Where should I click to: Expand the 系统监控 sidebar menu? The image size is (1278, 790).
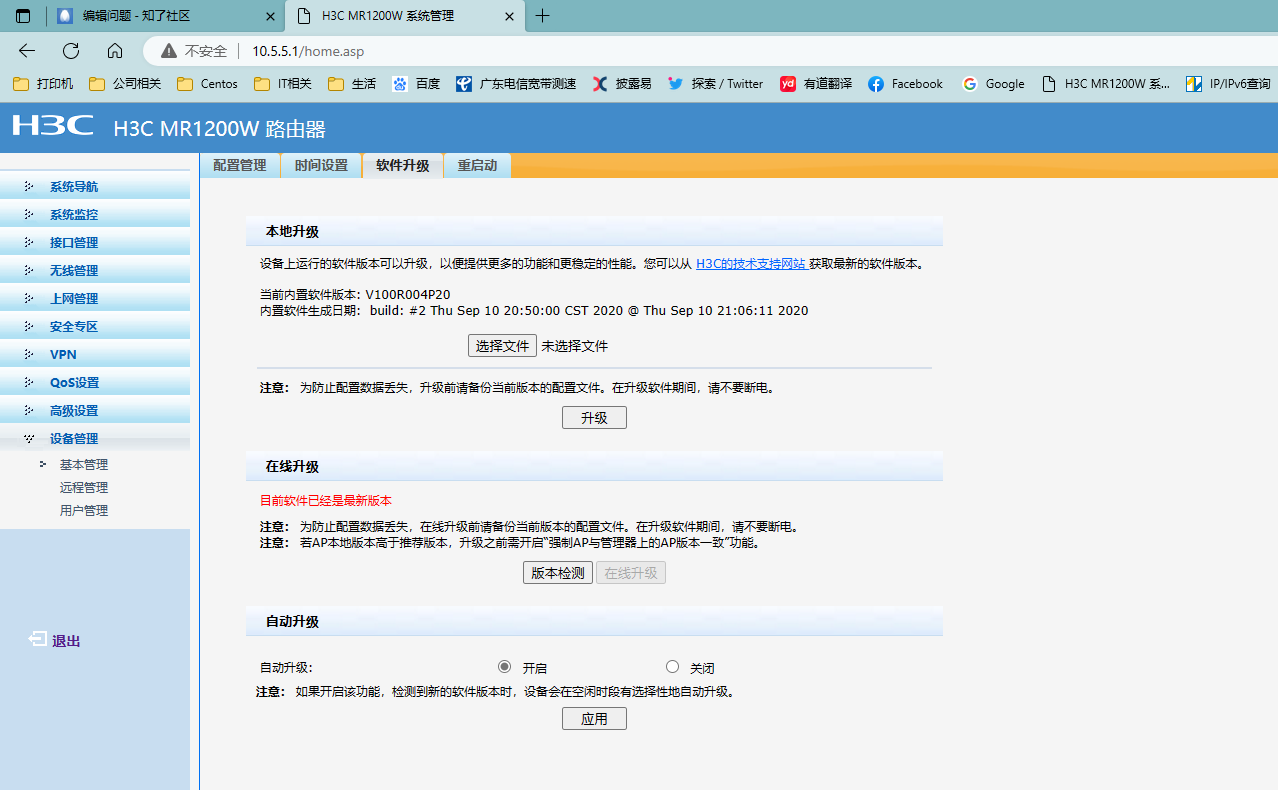tap(74, 215)
